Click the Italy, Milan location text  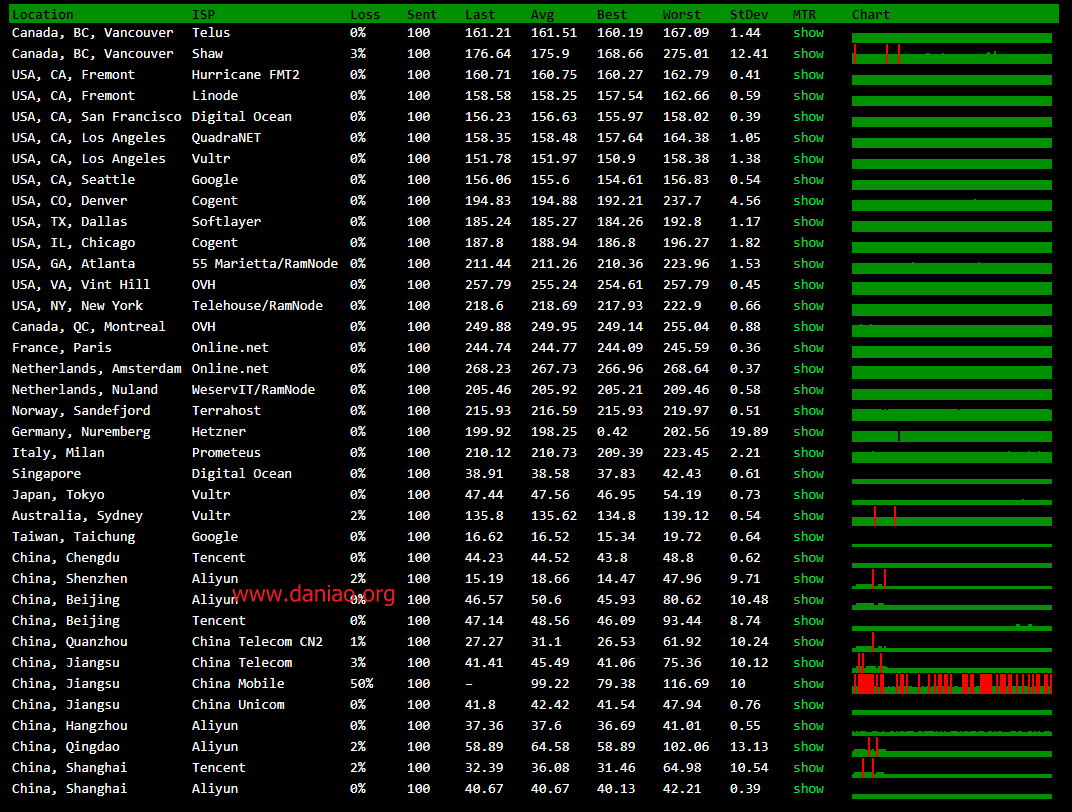click(x=58, y=452)
